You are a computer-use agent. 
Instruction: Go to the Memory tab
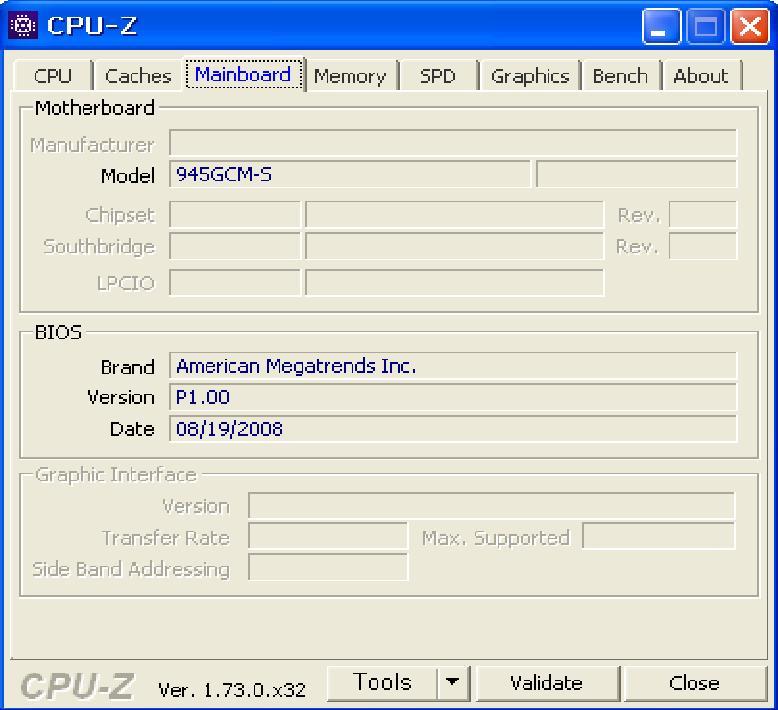[349, 76]
